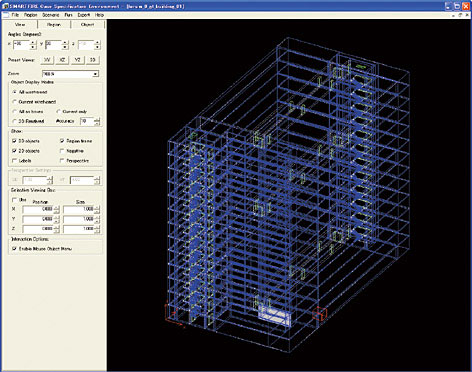
Task: Increase the Z angle with up arrow
Action: (97, 42)
